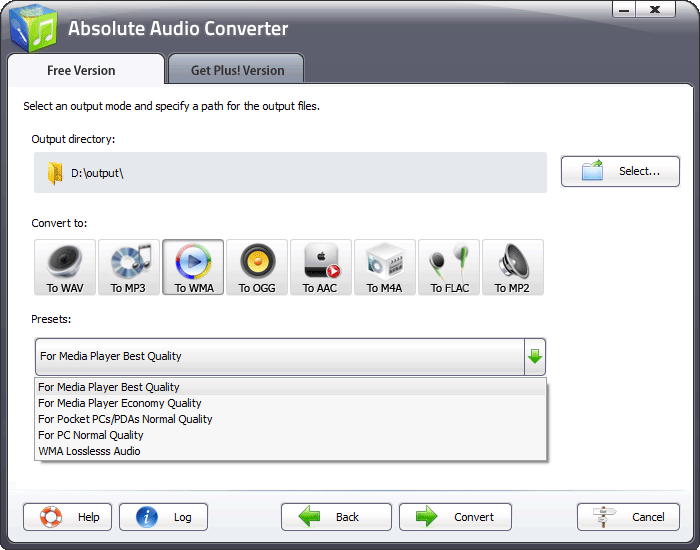Go Back to the previous step
The image size is (700, 550).
(x=337, y=517)
